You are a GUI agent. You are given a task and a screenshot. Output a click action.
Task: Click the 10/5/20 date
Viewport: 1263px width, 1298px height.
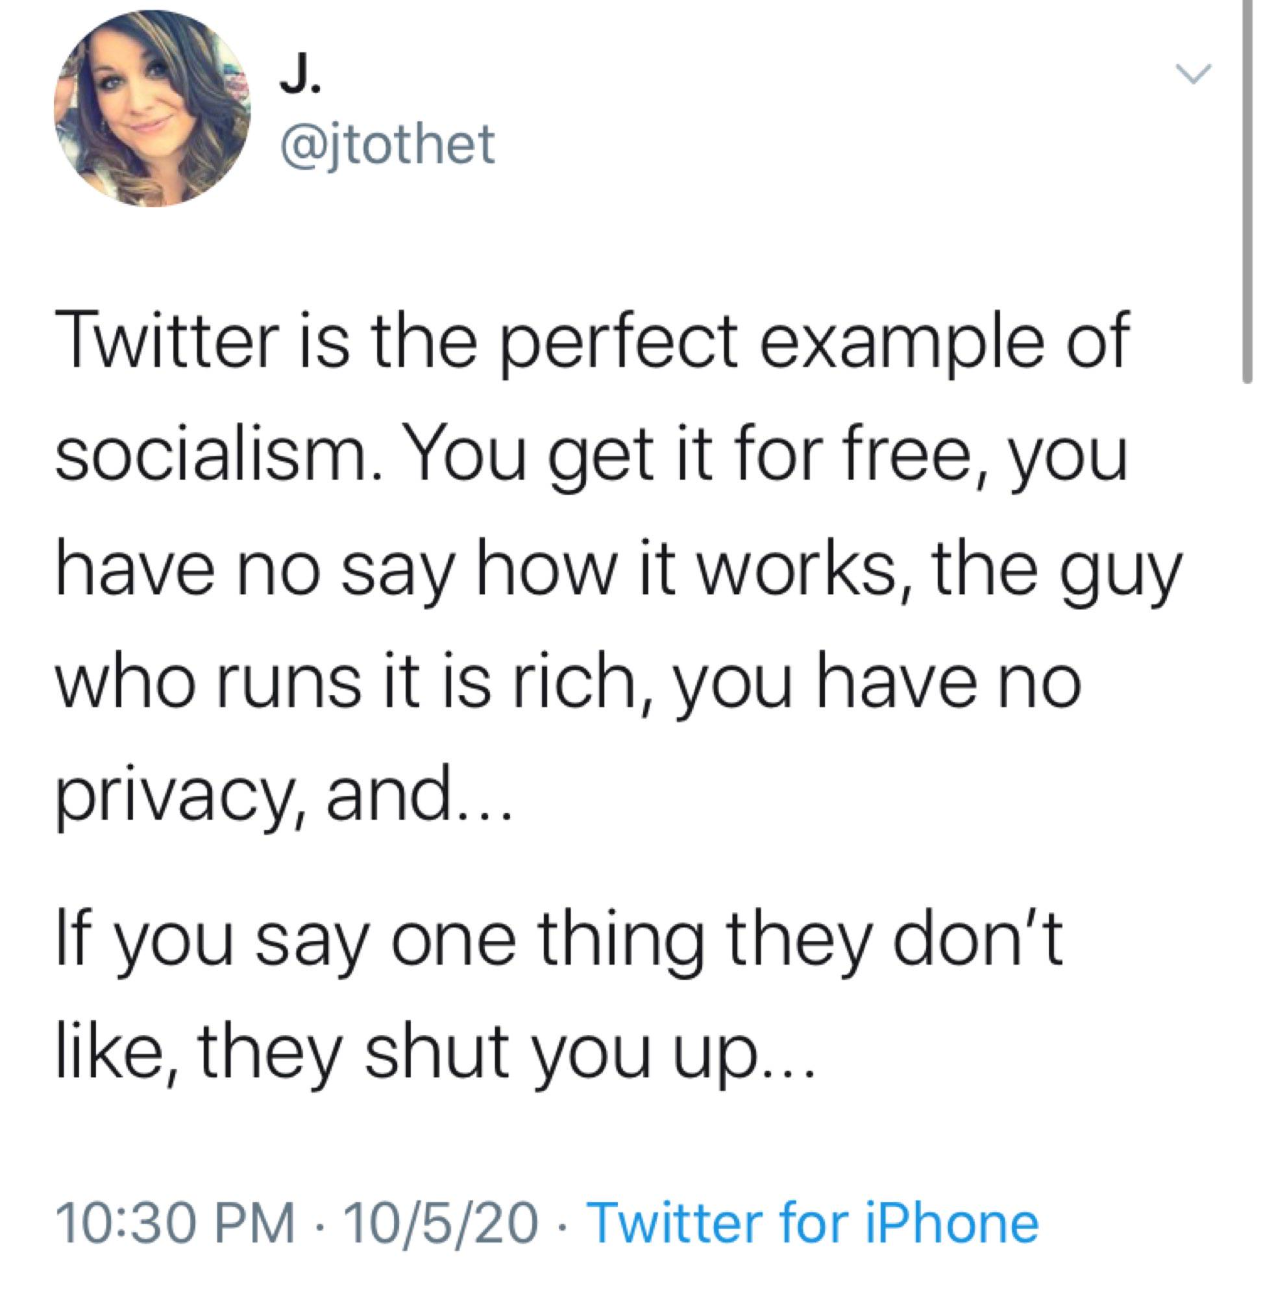tap(440, 1223)
